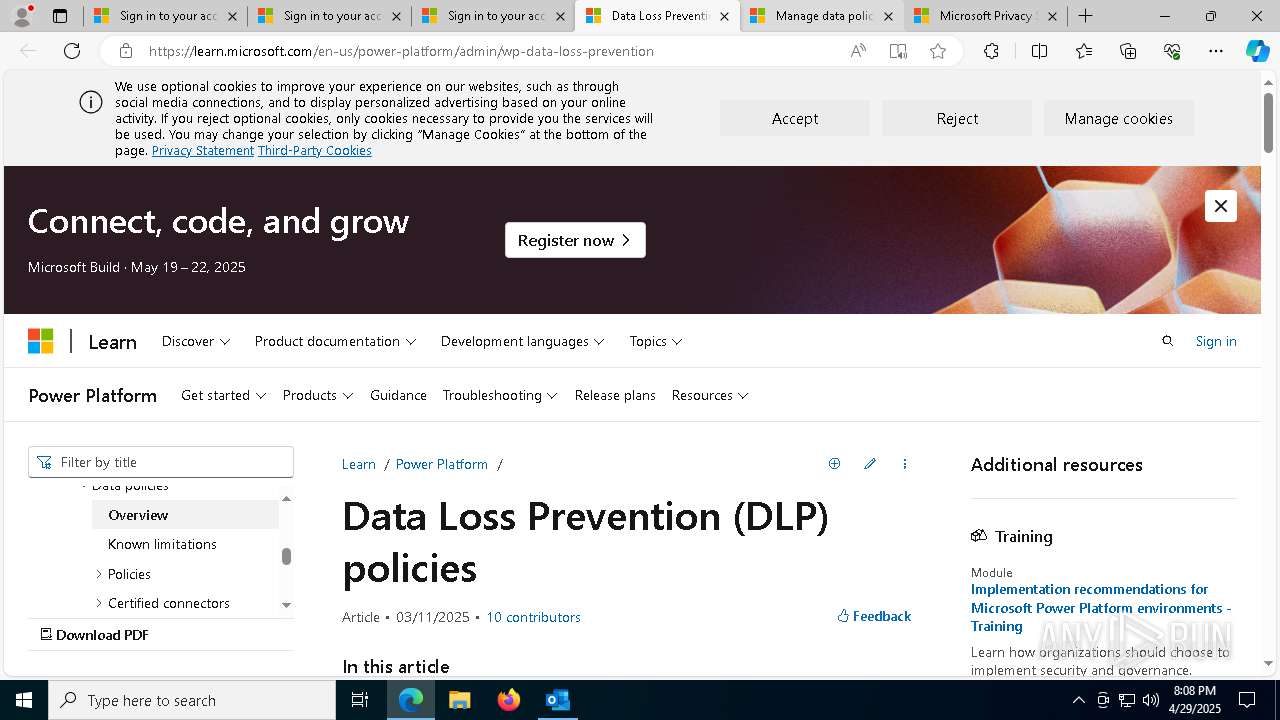Image resolution: width=1280 pixels, height=720 pixels.
Task: Open the Third-Party Cookies link
Action: tap(315, 150)
